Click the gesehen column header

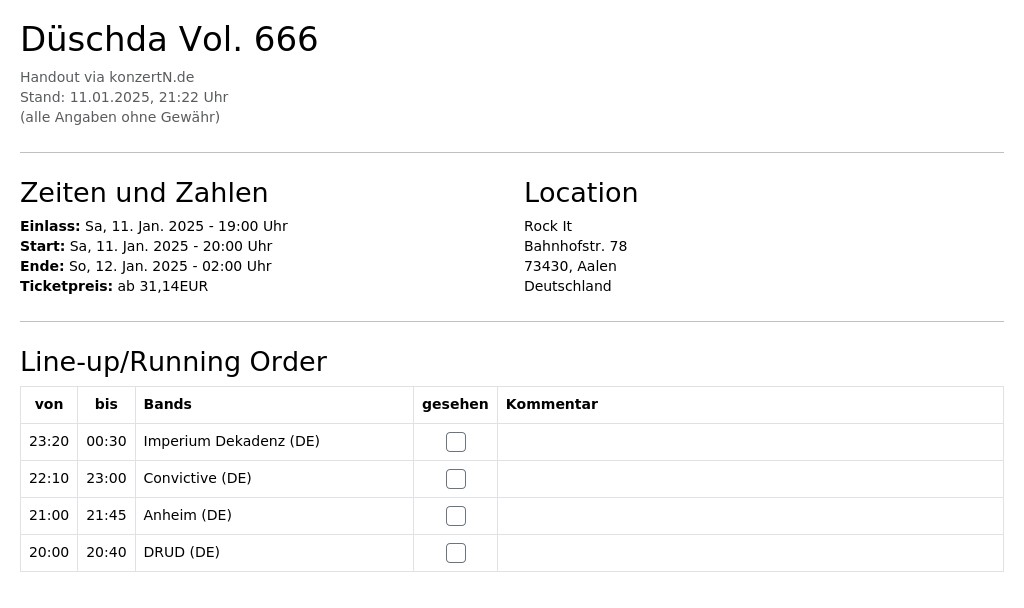coord(455,404)
